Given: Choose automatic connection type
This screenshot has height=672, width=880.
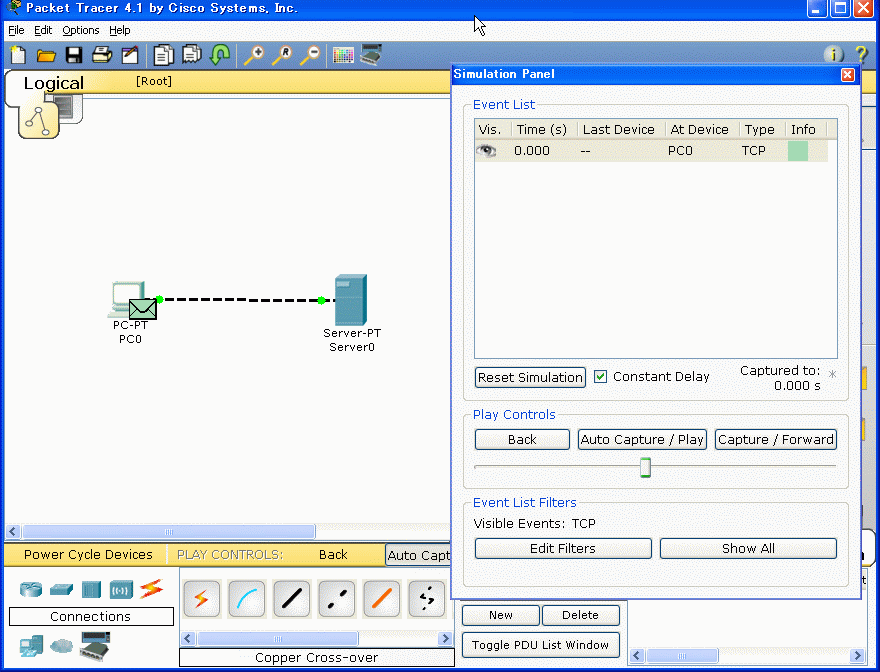Looking at the screenshot, I should tap(201, 598).
